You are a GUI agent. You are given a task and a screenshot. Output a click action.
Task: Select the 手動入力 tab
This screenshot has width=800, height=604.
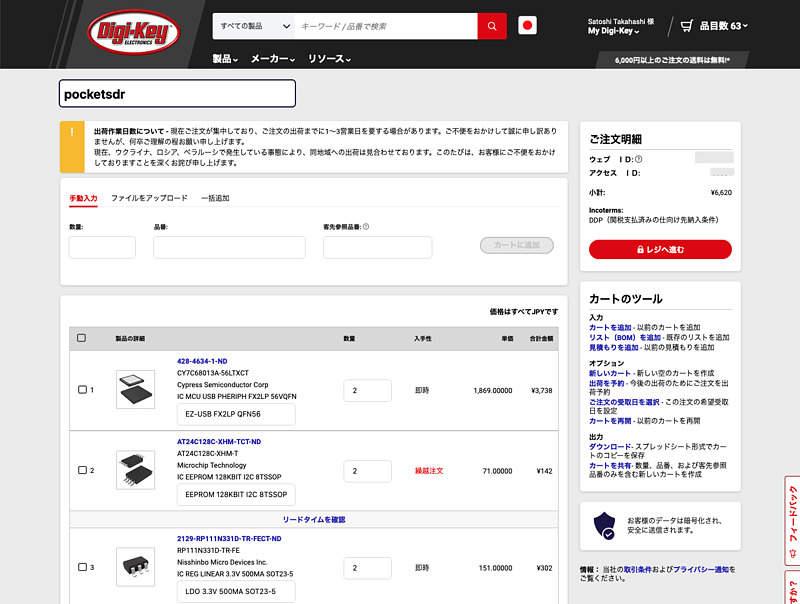83,198
